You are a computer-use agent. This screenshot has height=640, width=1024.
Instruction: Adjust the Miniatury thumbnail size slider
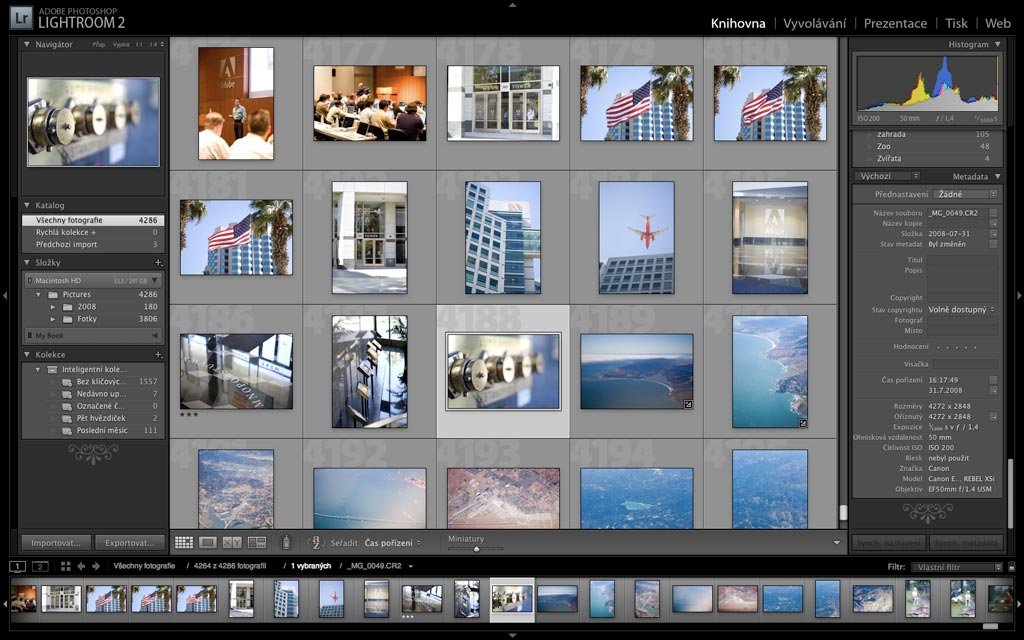(476, 548)
